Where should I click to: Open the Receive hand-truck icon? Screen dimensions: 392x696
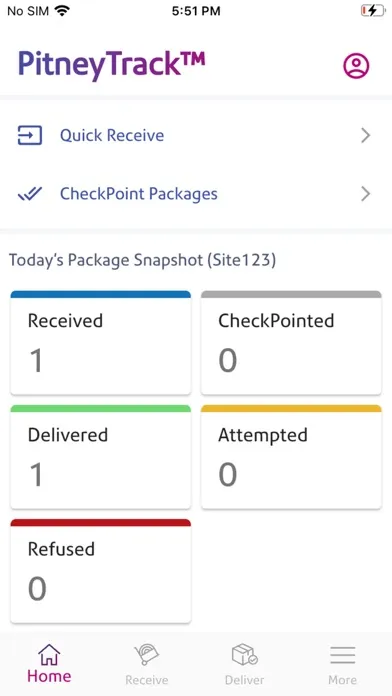[147, 655]
